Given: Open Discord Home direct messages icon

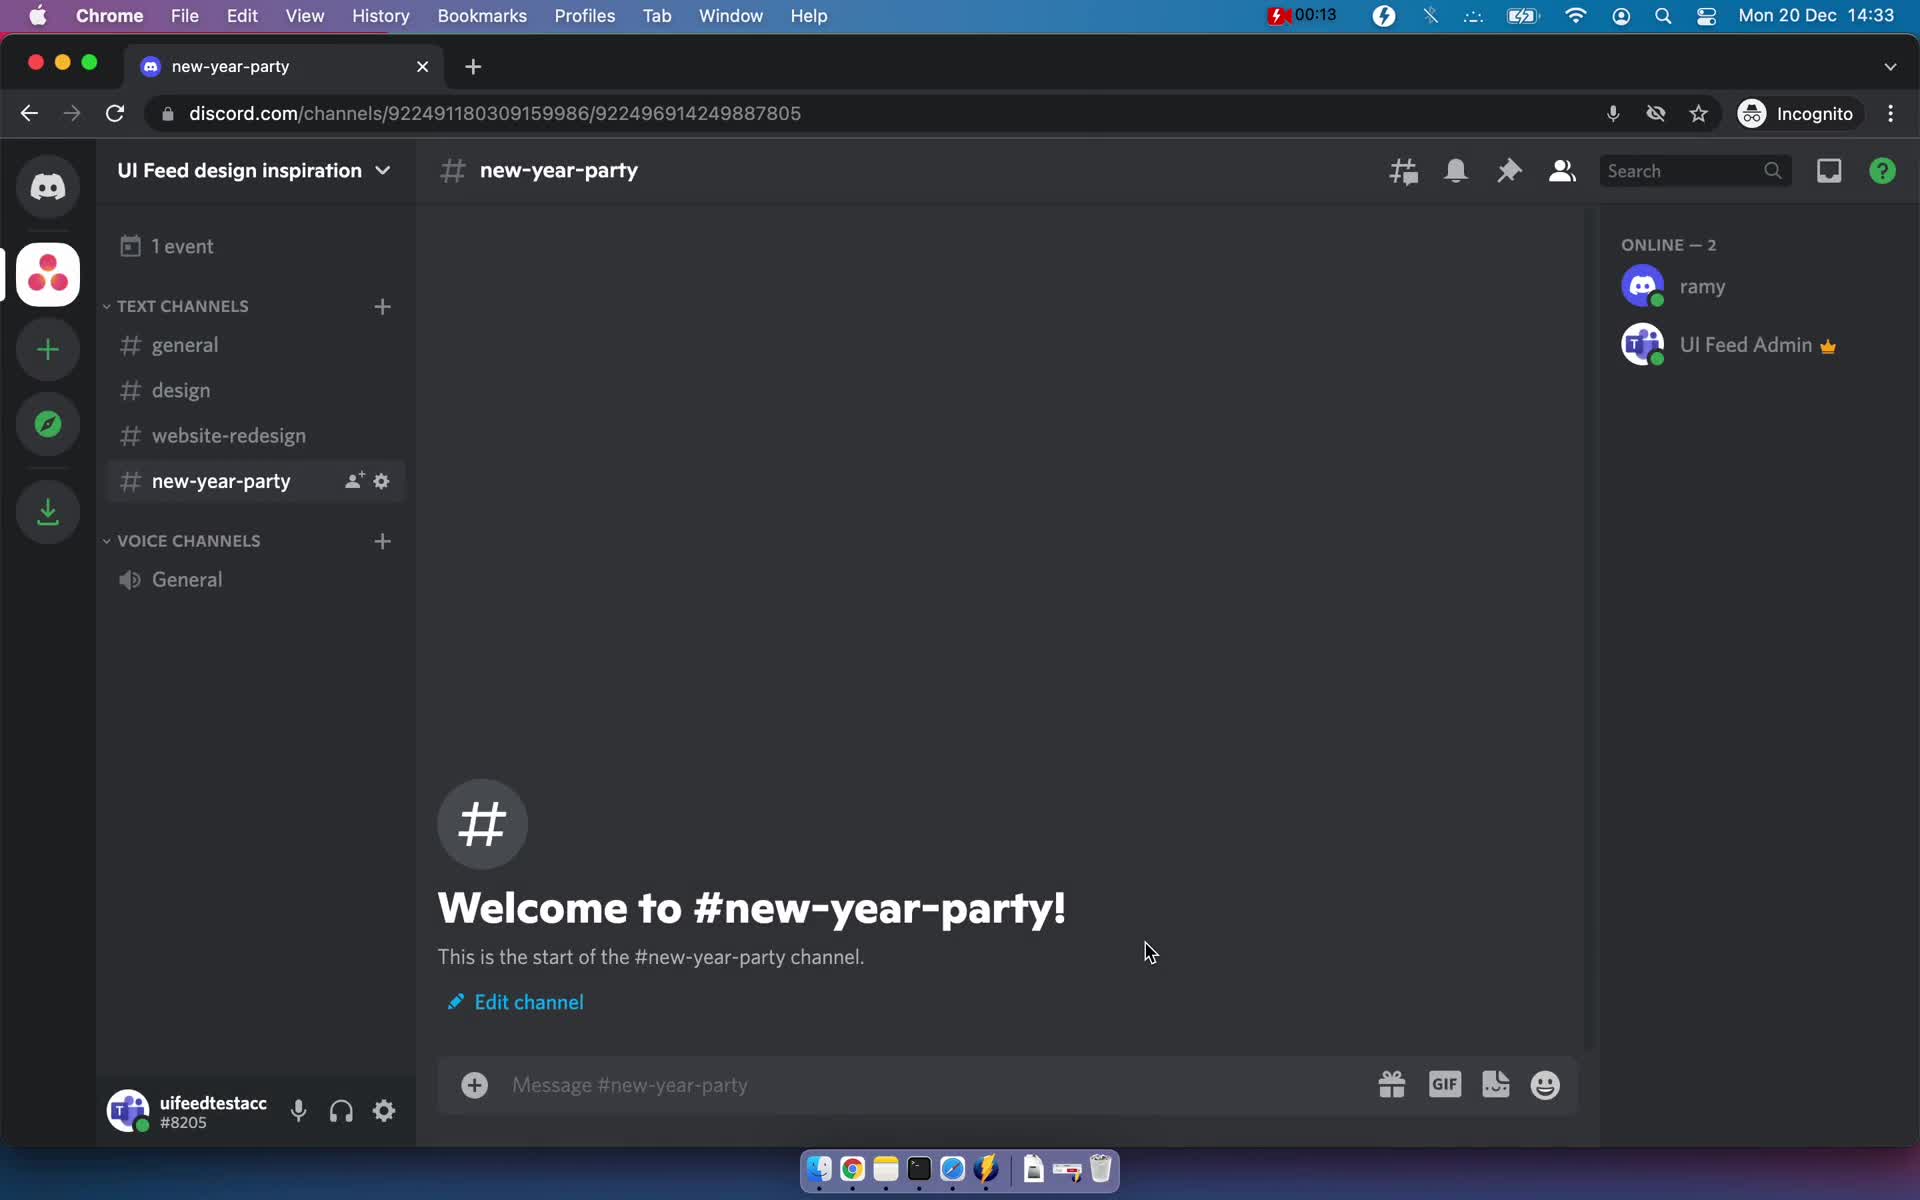Looking at the screenshot, I should [47, 186].
